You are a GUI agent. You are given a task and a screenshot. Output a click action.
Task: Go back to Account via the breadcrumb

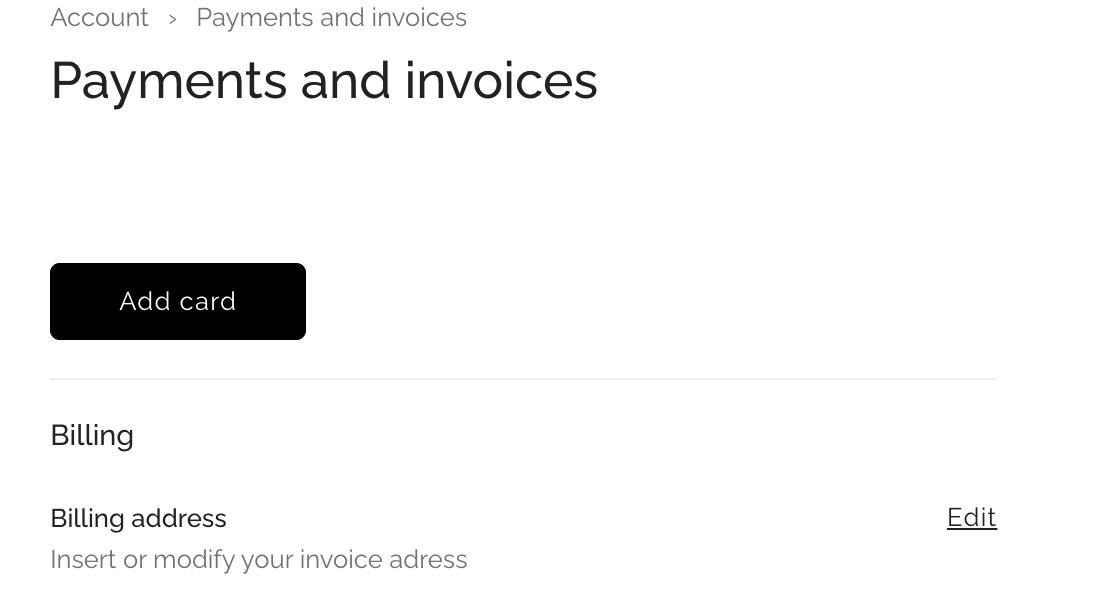[99, 18]
